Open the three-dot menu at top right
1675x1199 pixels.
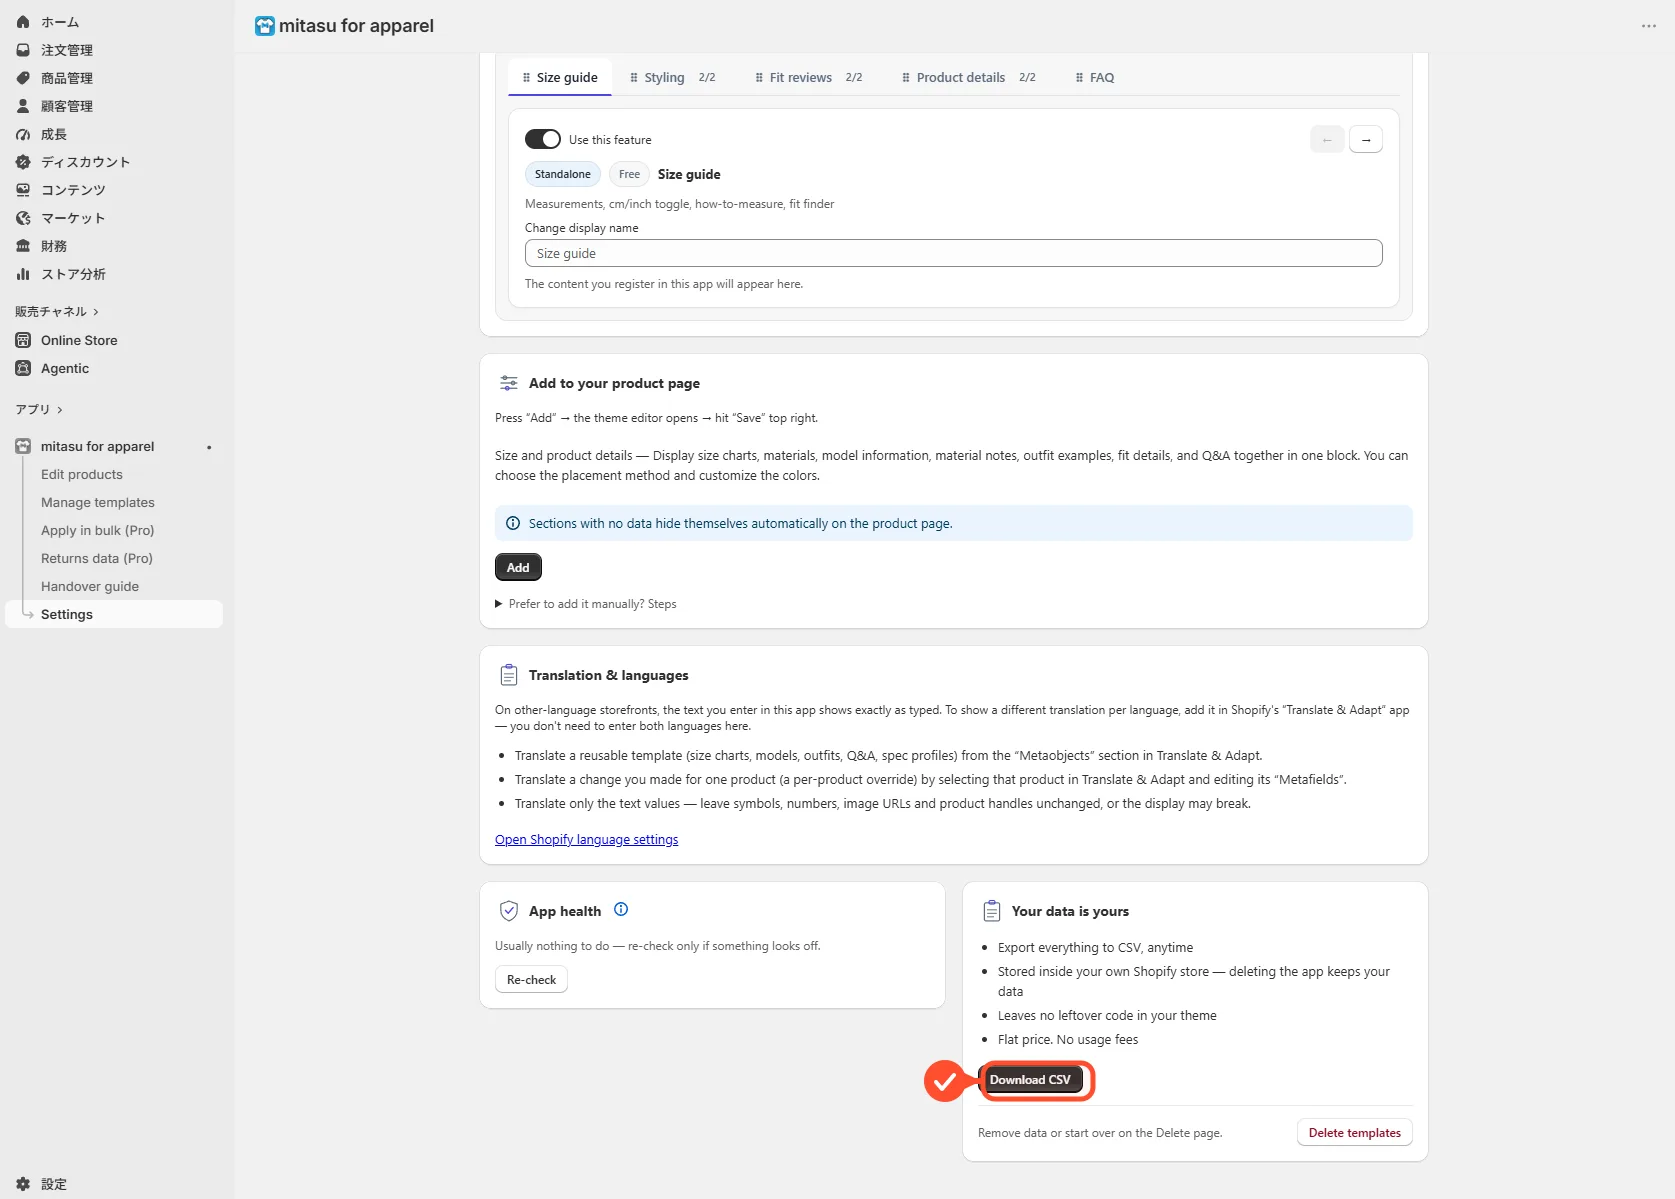1649,26
